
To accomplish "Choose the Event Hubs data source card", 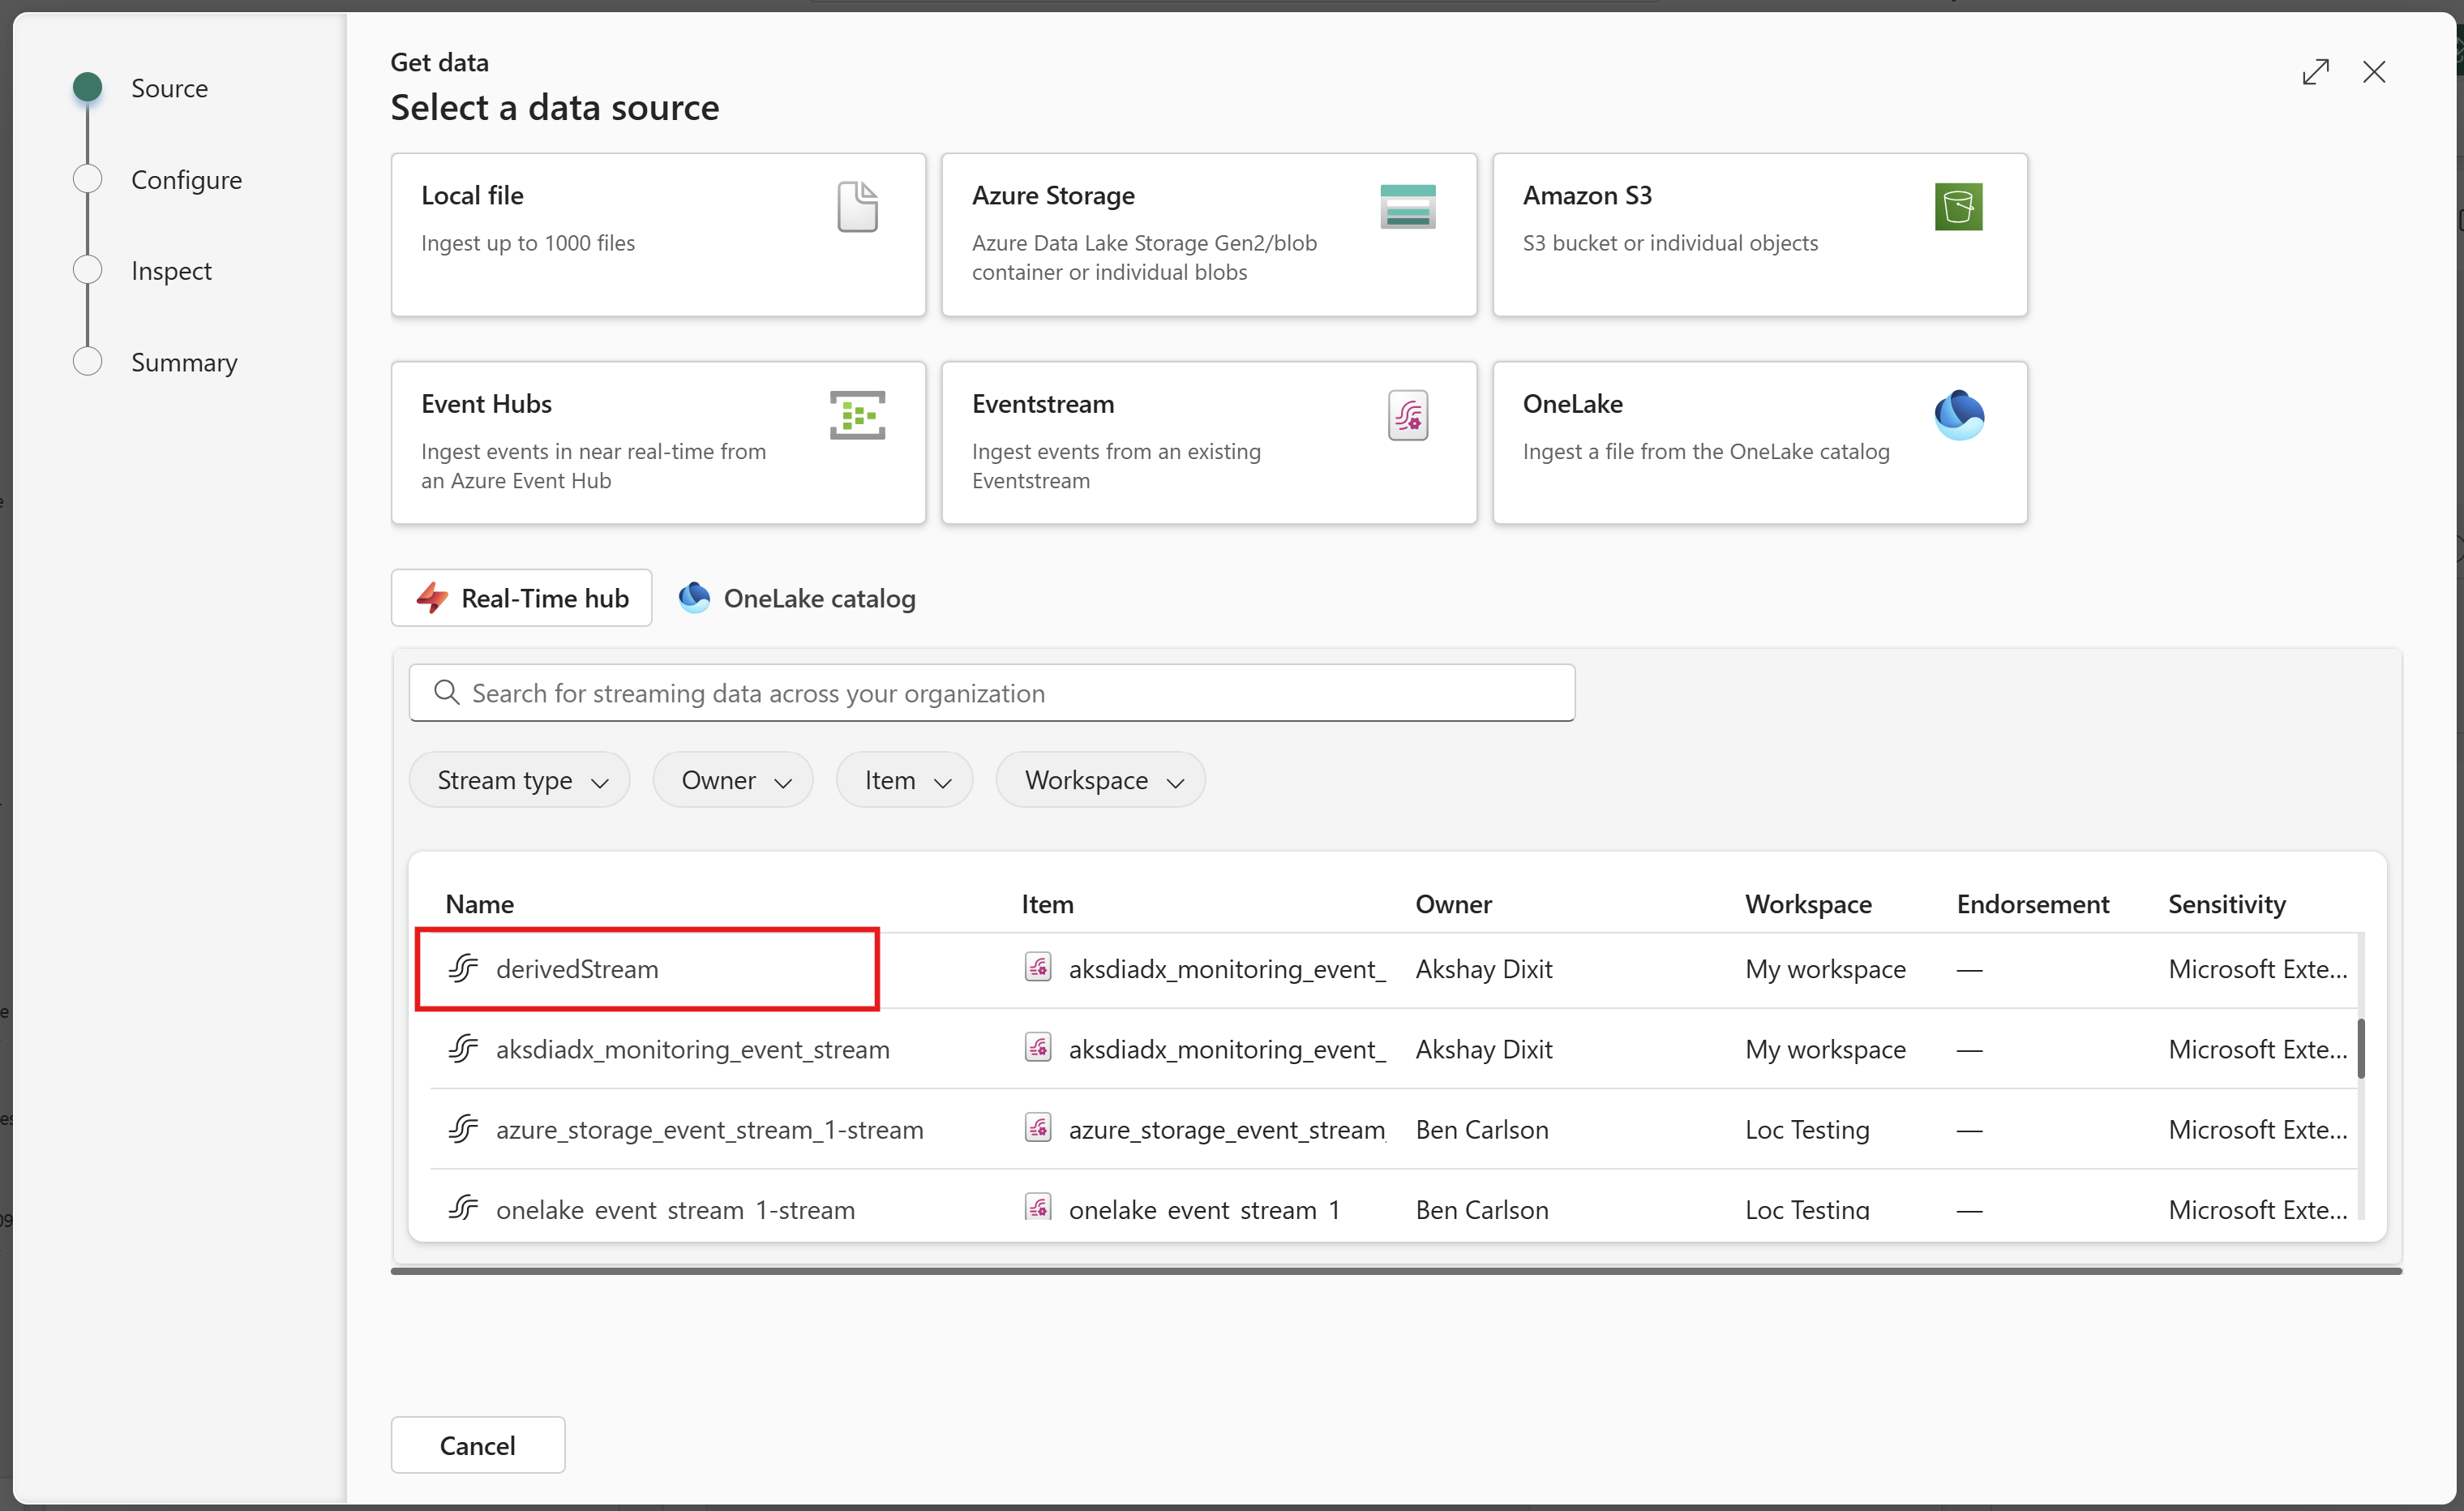I will (x=658, y=442).
